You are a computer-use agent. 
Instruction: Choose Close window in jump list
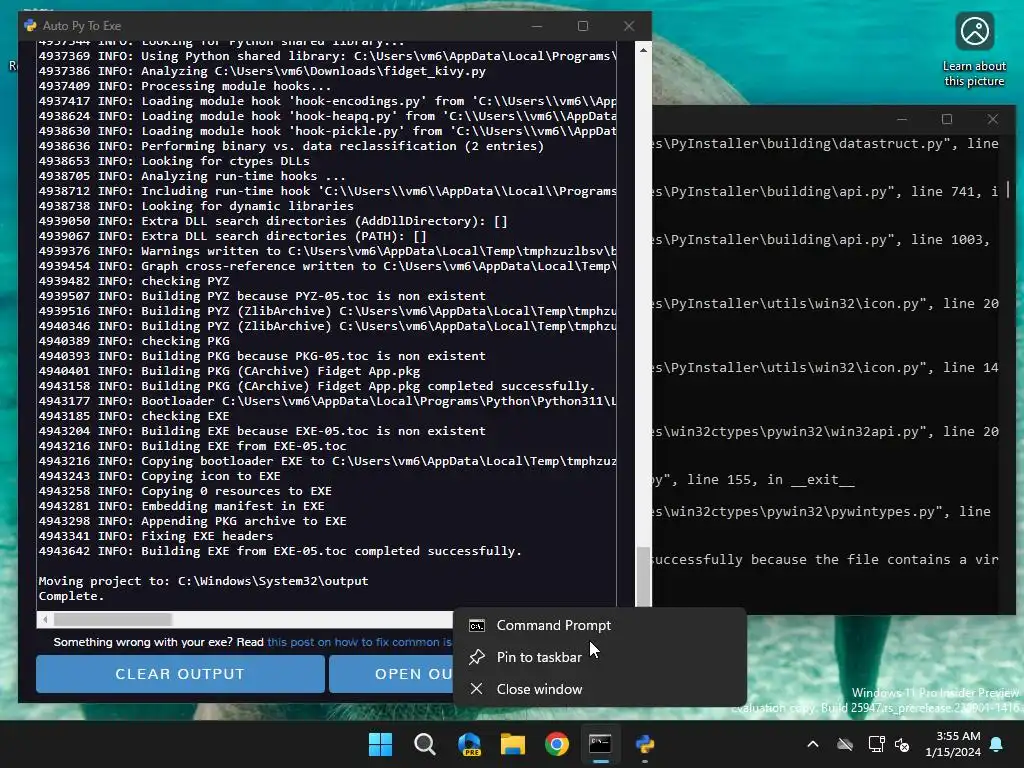(x=600, y=689)
